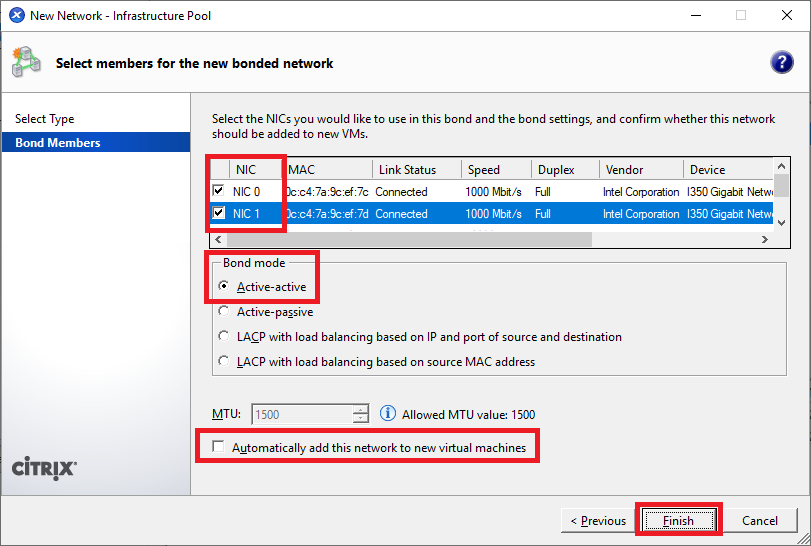
Task: Open the Select Type wizard step
Action: (45, 119)
